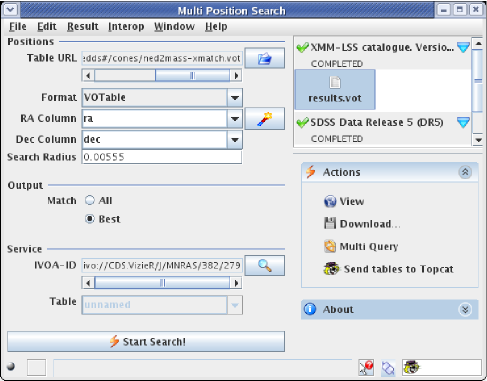Screen dimensions: 487x381
Task: Click the IVOA-ID scrollbar thumb
Action: [x=162, y=283]
